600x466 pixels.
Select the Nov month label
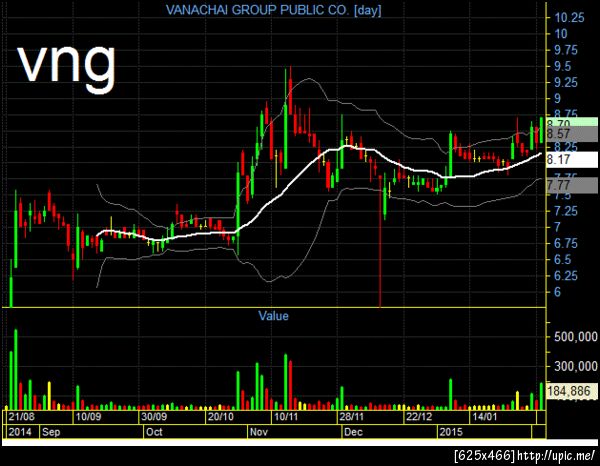click(x=259, y=432)
